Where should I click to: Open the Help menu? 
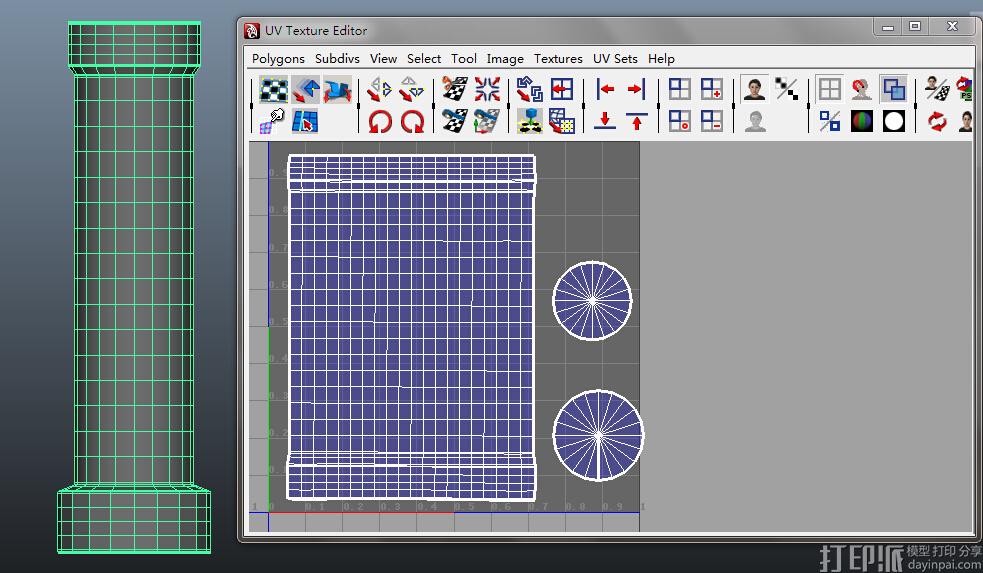[x=661, y=58]
